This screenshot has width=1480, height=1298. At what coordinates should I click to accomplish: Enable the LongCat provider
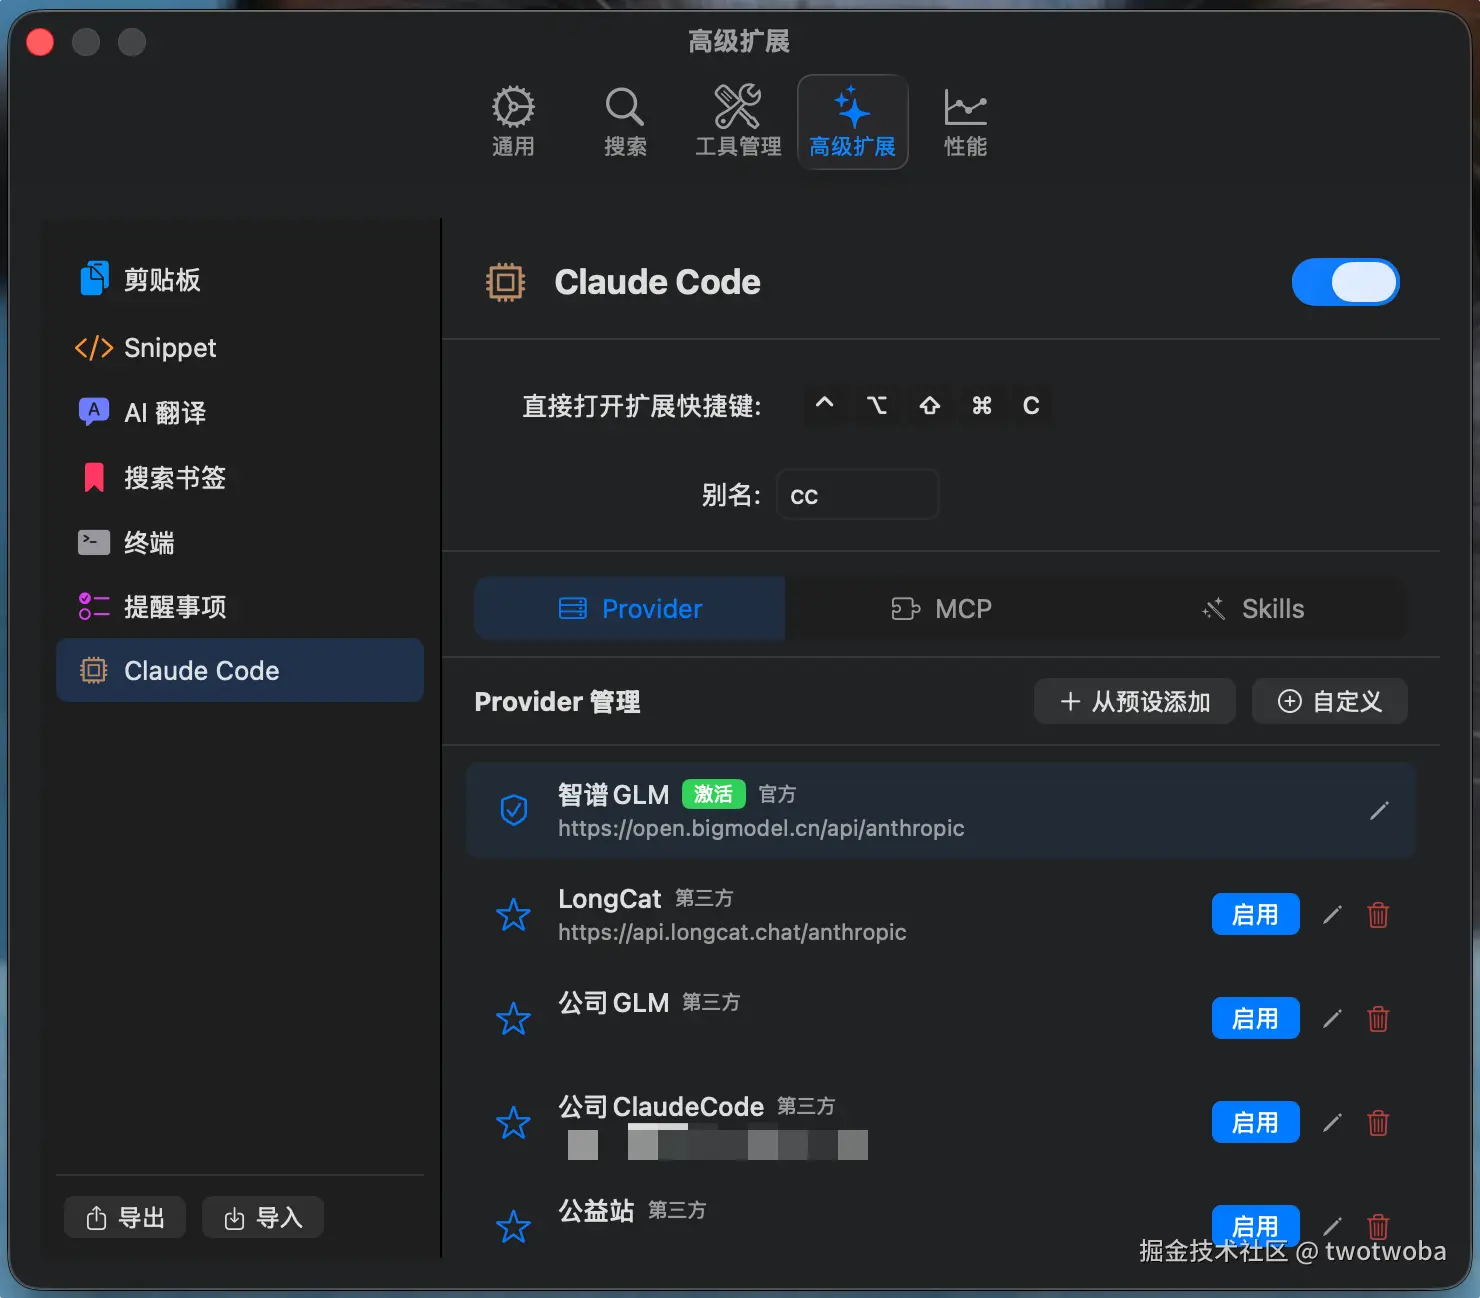(x=1255, y=914)
